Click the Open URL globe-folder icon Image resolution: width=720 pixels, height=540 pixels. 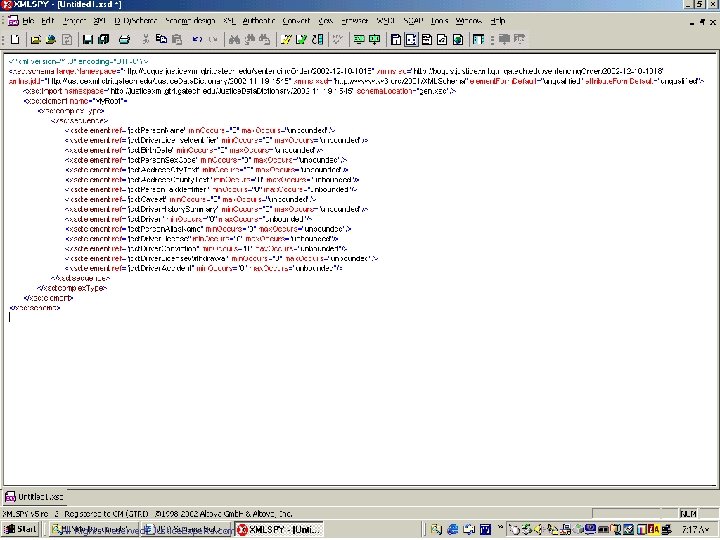coord(51,39)
